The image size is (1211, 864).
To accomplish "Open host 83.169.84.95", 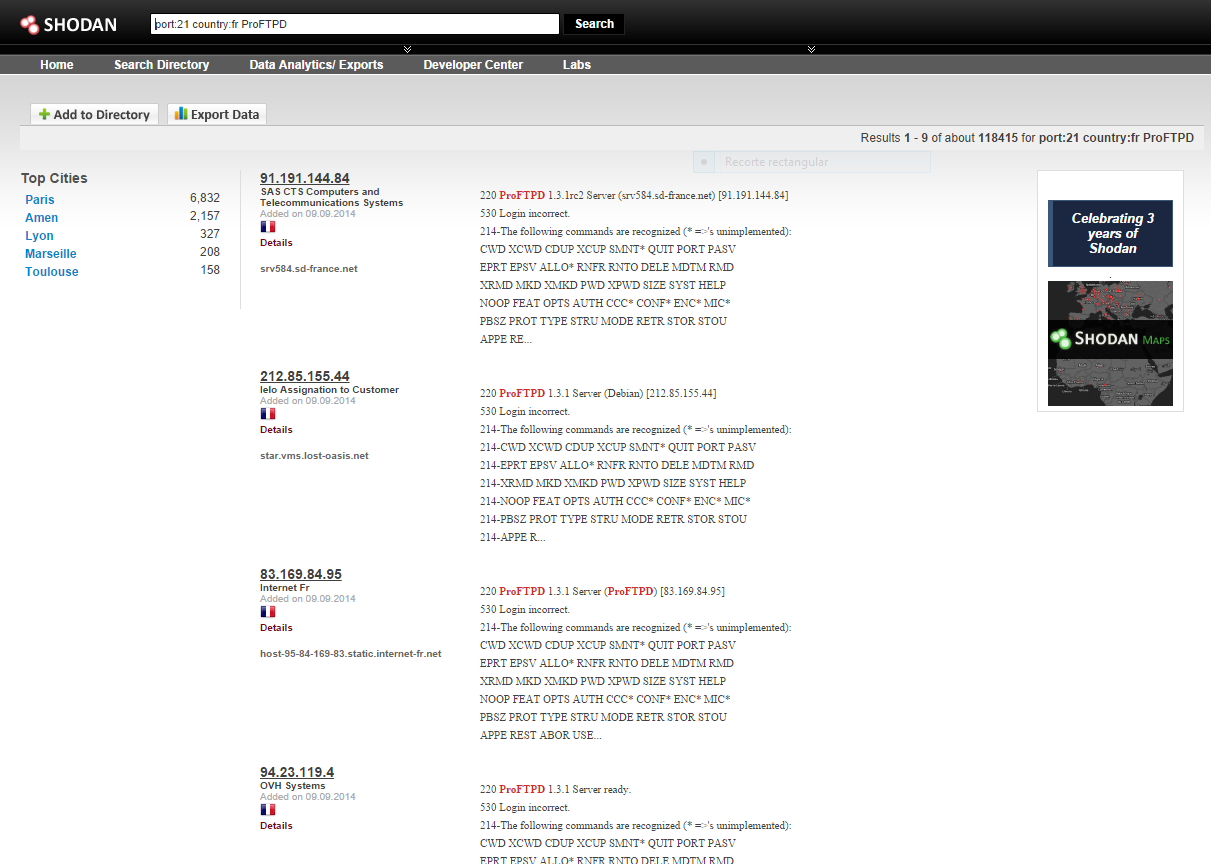I will pos(301,574).
